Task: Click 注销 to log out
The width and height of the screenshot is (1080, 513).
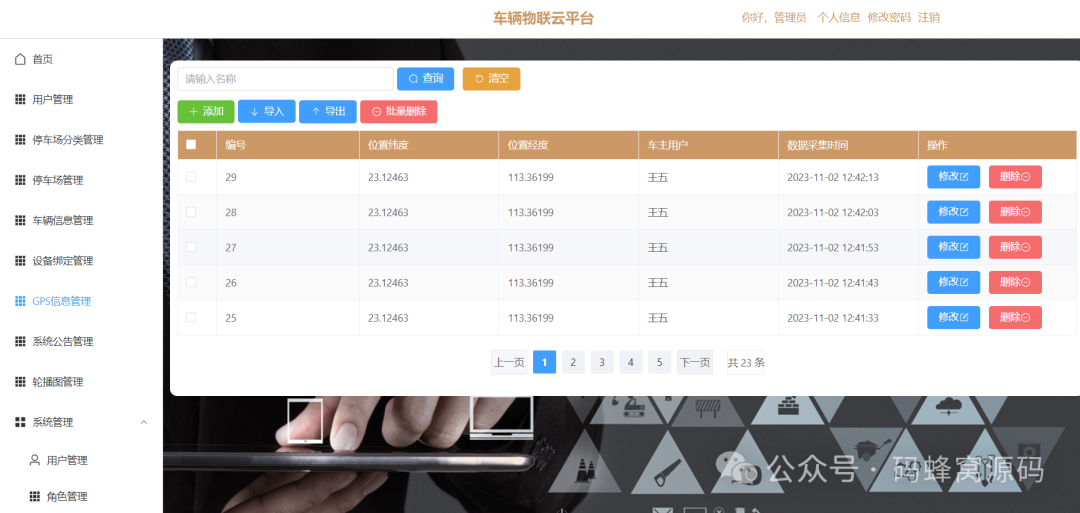Action: point(929,18)
